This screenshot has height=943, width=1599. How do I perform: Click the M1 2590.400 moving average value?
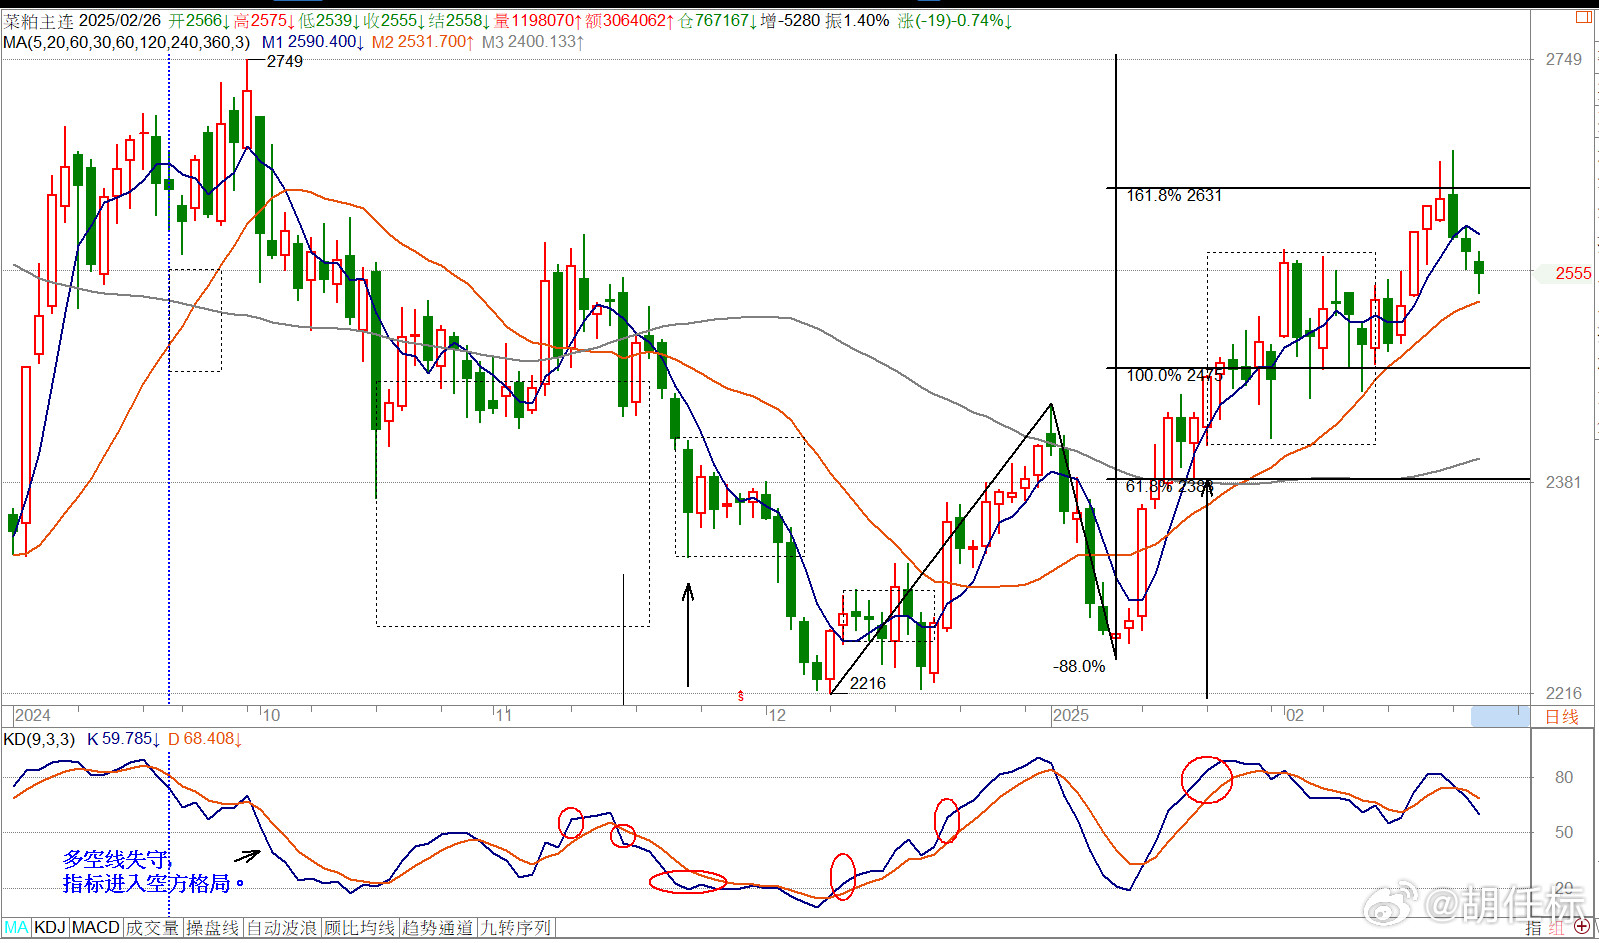point(314,42)
